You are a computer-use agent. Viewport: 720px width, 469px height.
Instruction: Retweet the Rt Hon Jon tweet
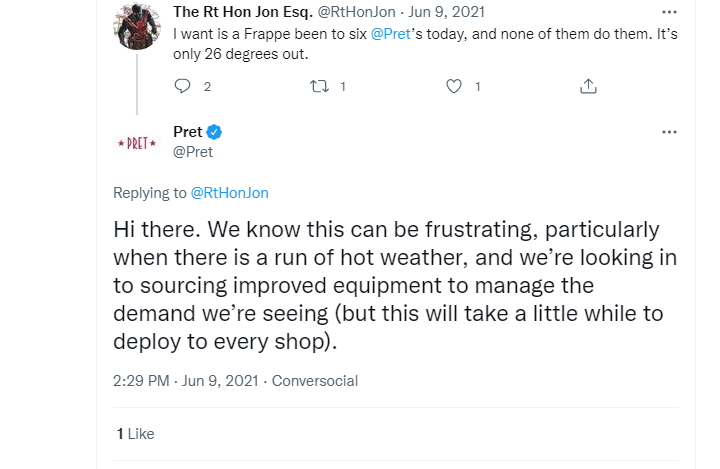click(318, 87)
